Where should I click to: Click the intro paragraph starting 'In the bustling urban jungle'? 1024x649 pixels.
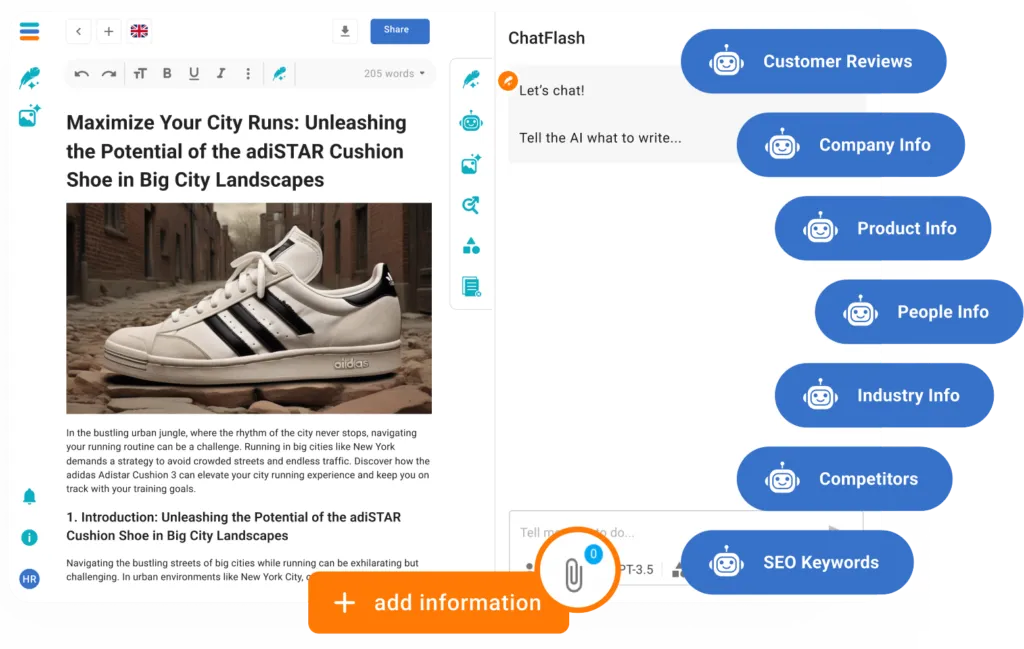(248, 461)
